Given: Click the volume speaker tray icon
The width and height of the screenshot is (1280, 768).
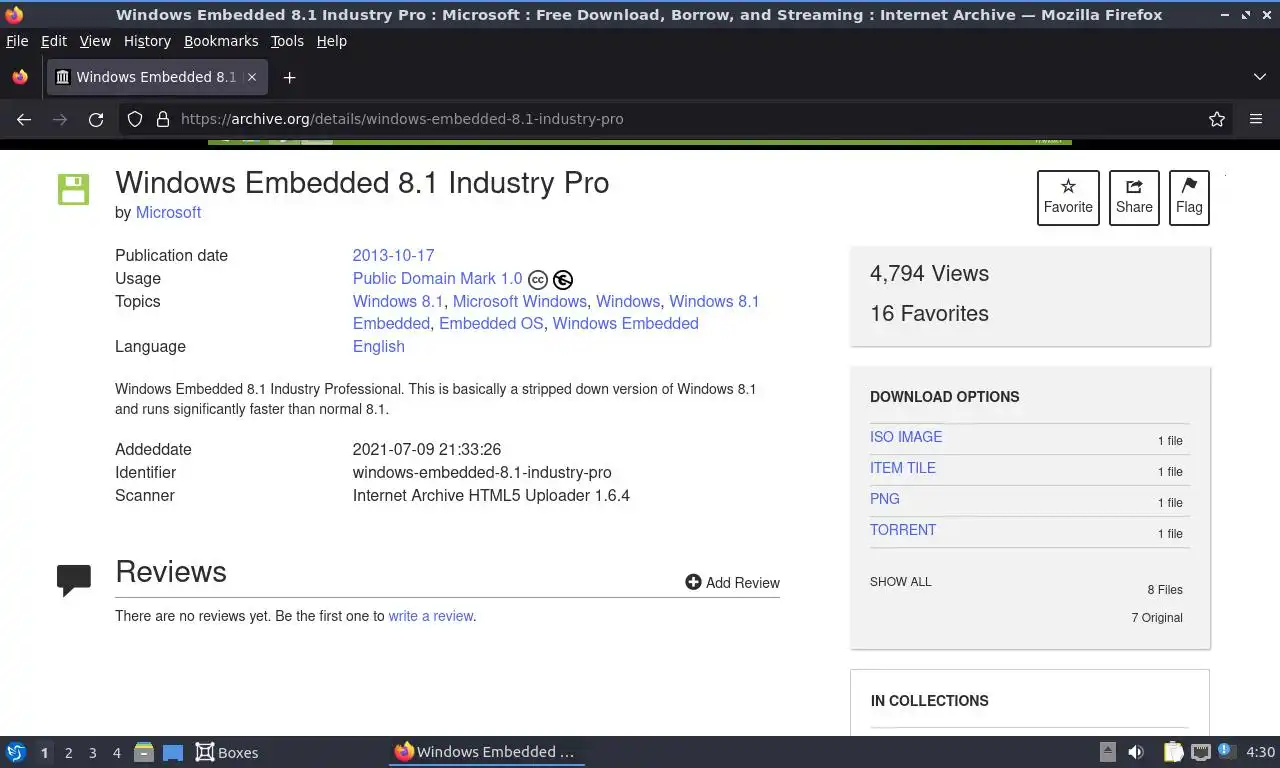Looking at the screenshot, I should coord(1136,752).
